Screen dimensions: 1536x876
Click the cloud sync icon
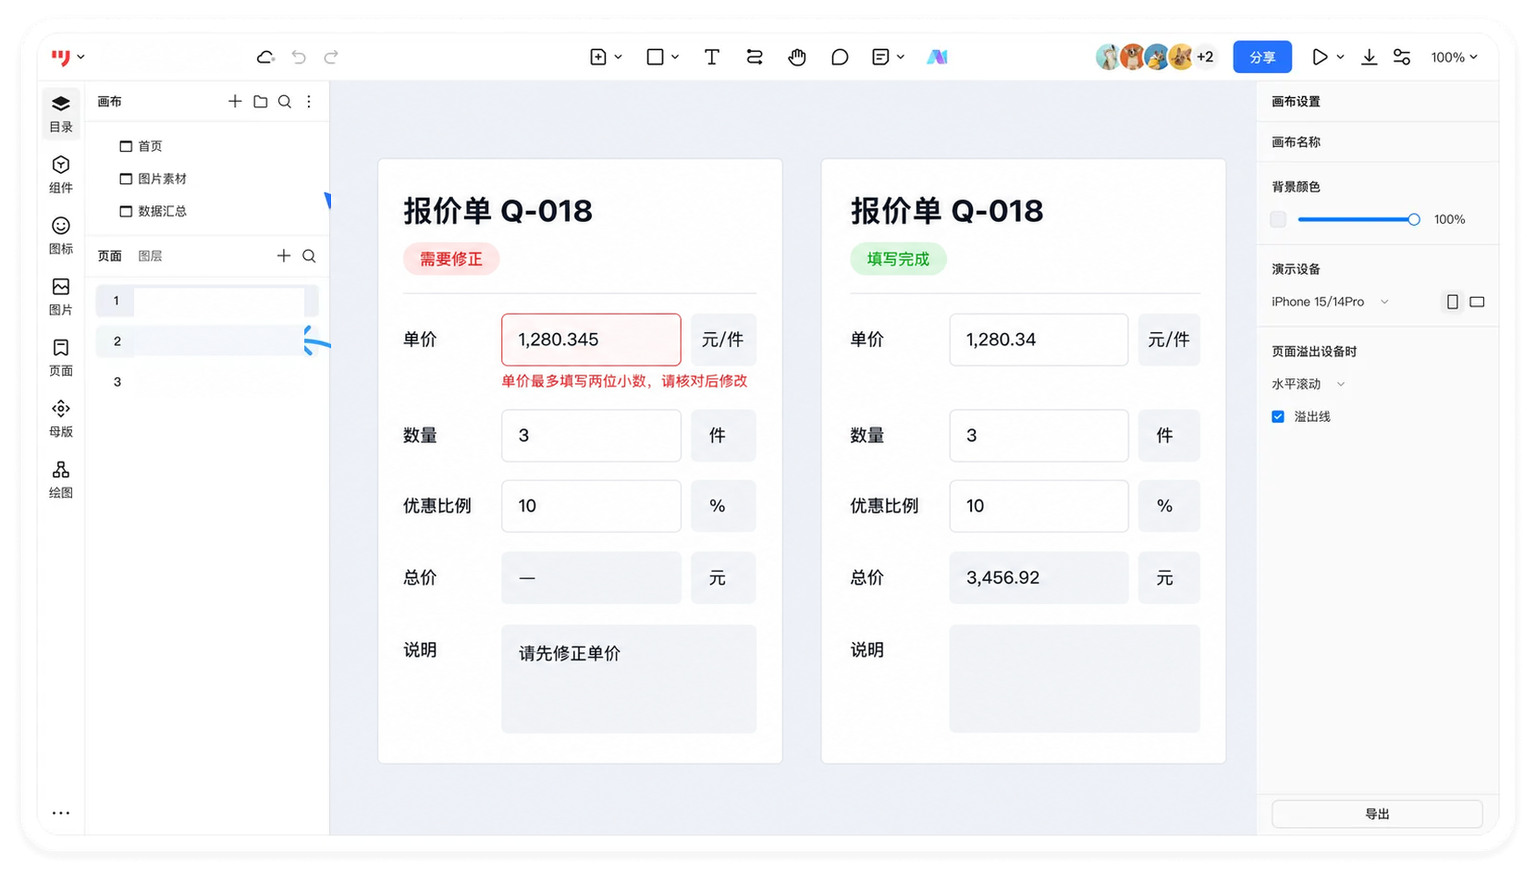[x=265, y=57]
